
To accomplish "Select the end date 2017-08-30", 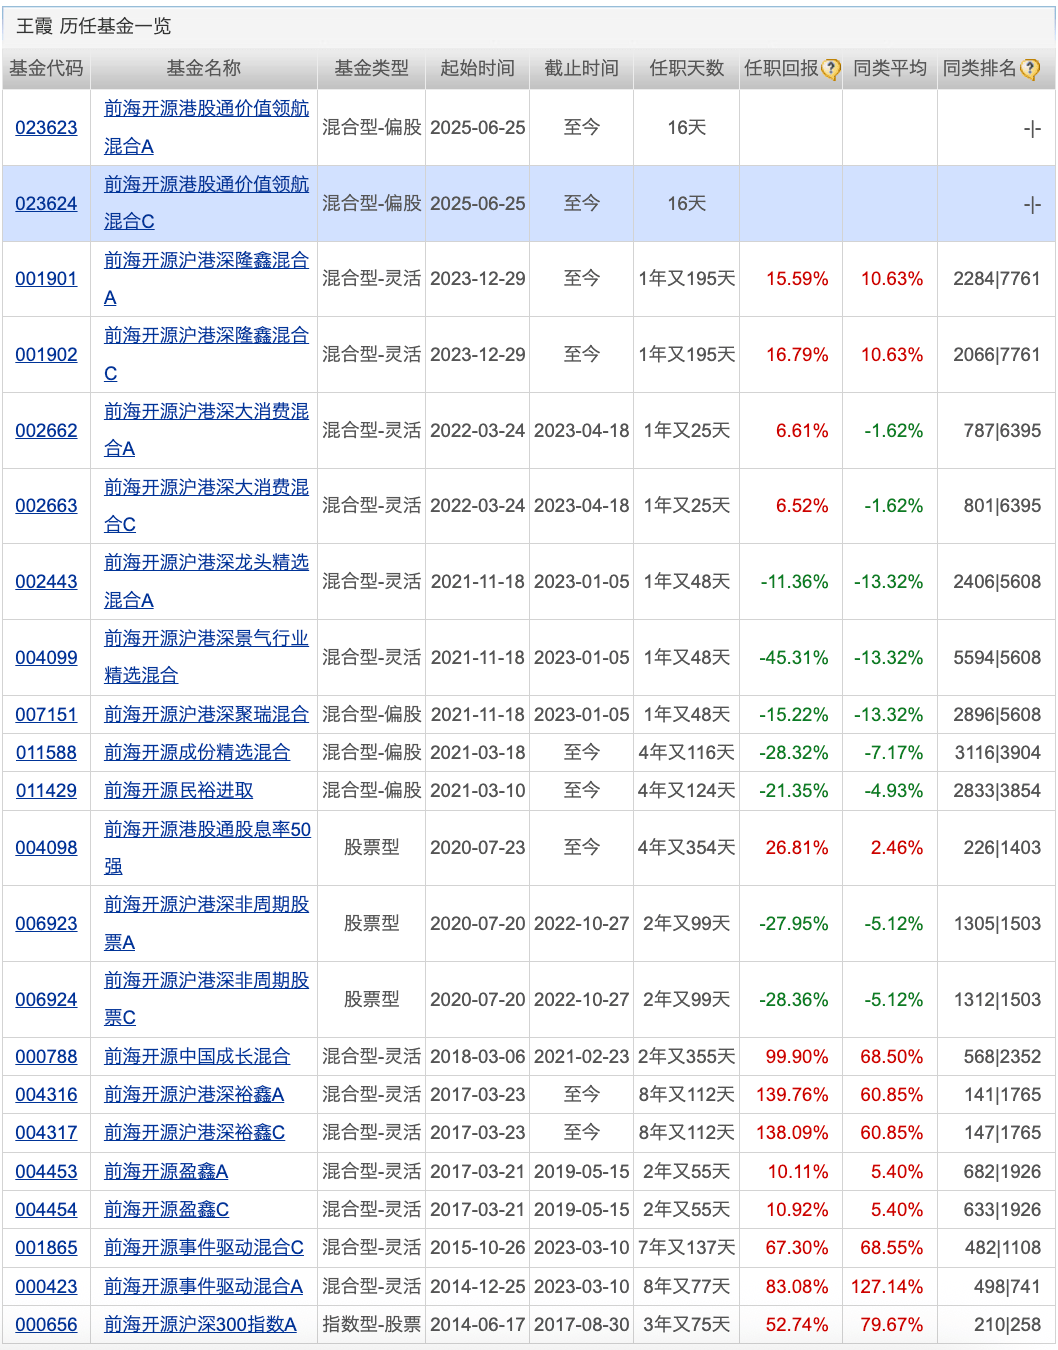I will [x=582, y=1324].
